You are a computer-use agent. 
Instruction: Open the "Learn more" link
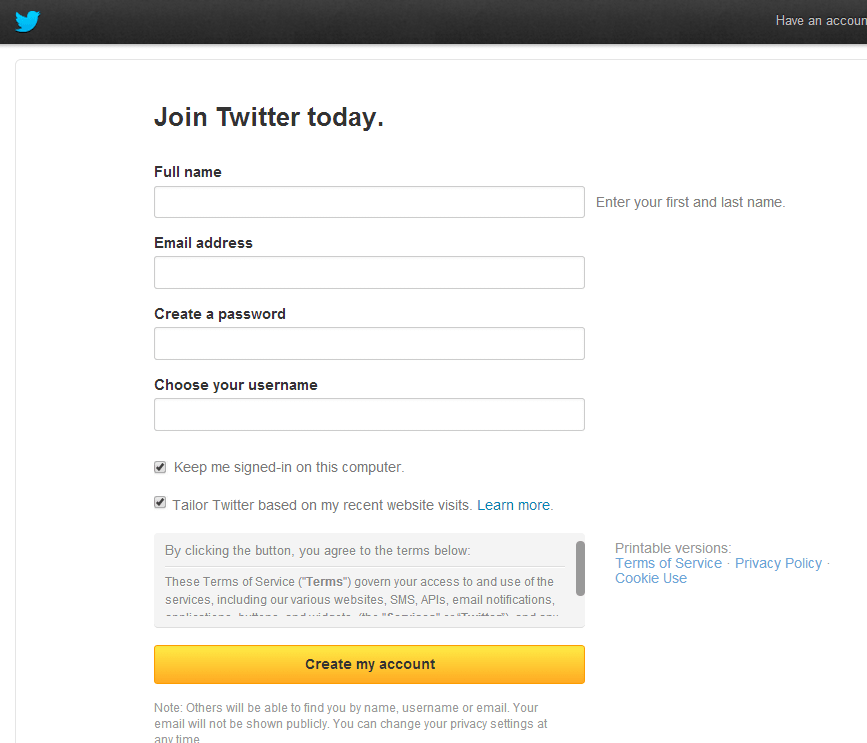(x=512, y=504)
